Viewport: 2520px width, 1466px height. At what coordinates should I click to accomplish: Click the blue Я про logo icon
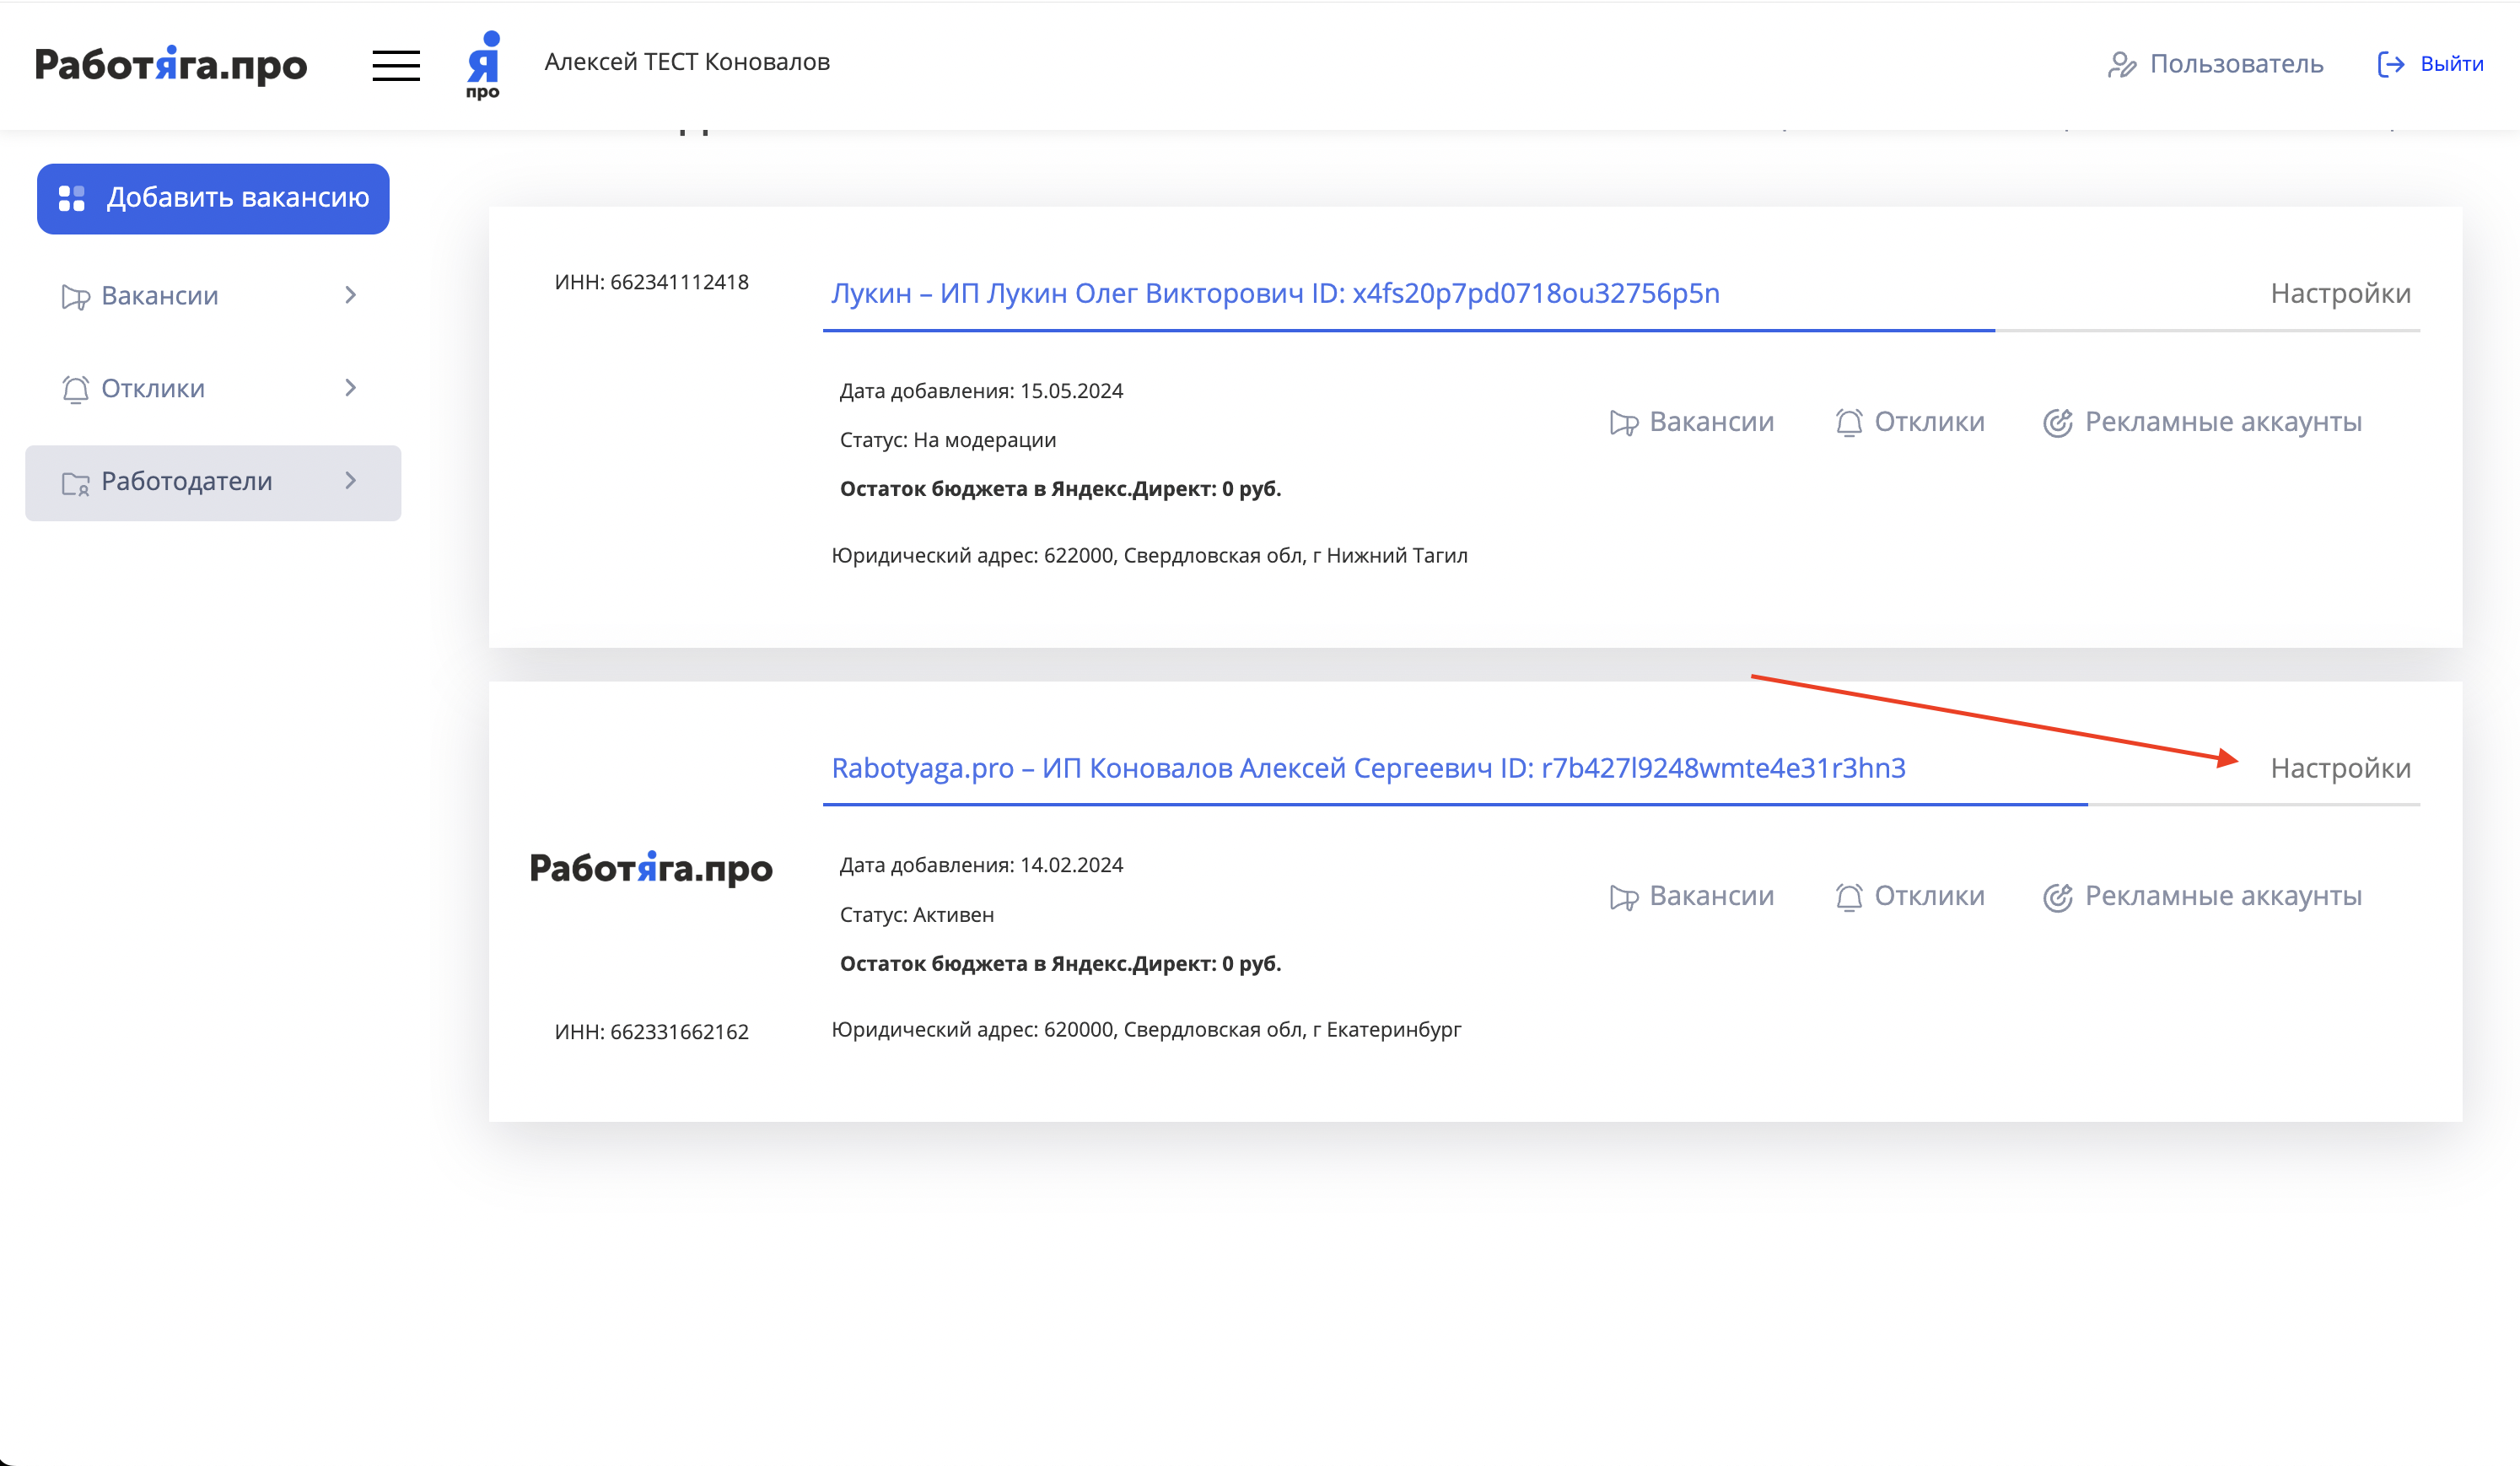click(483, 65)
